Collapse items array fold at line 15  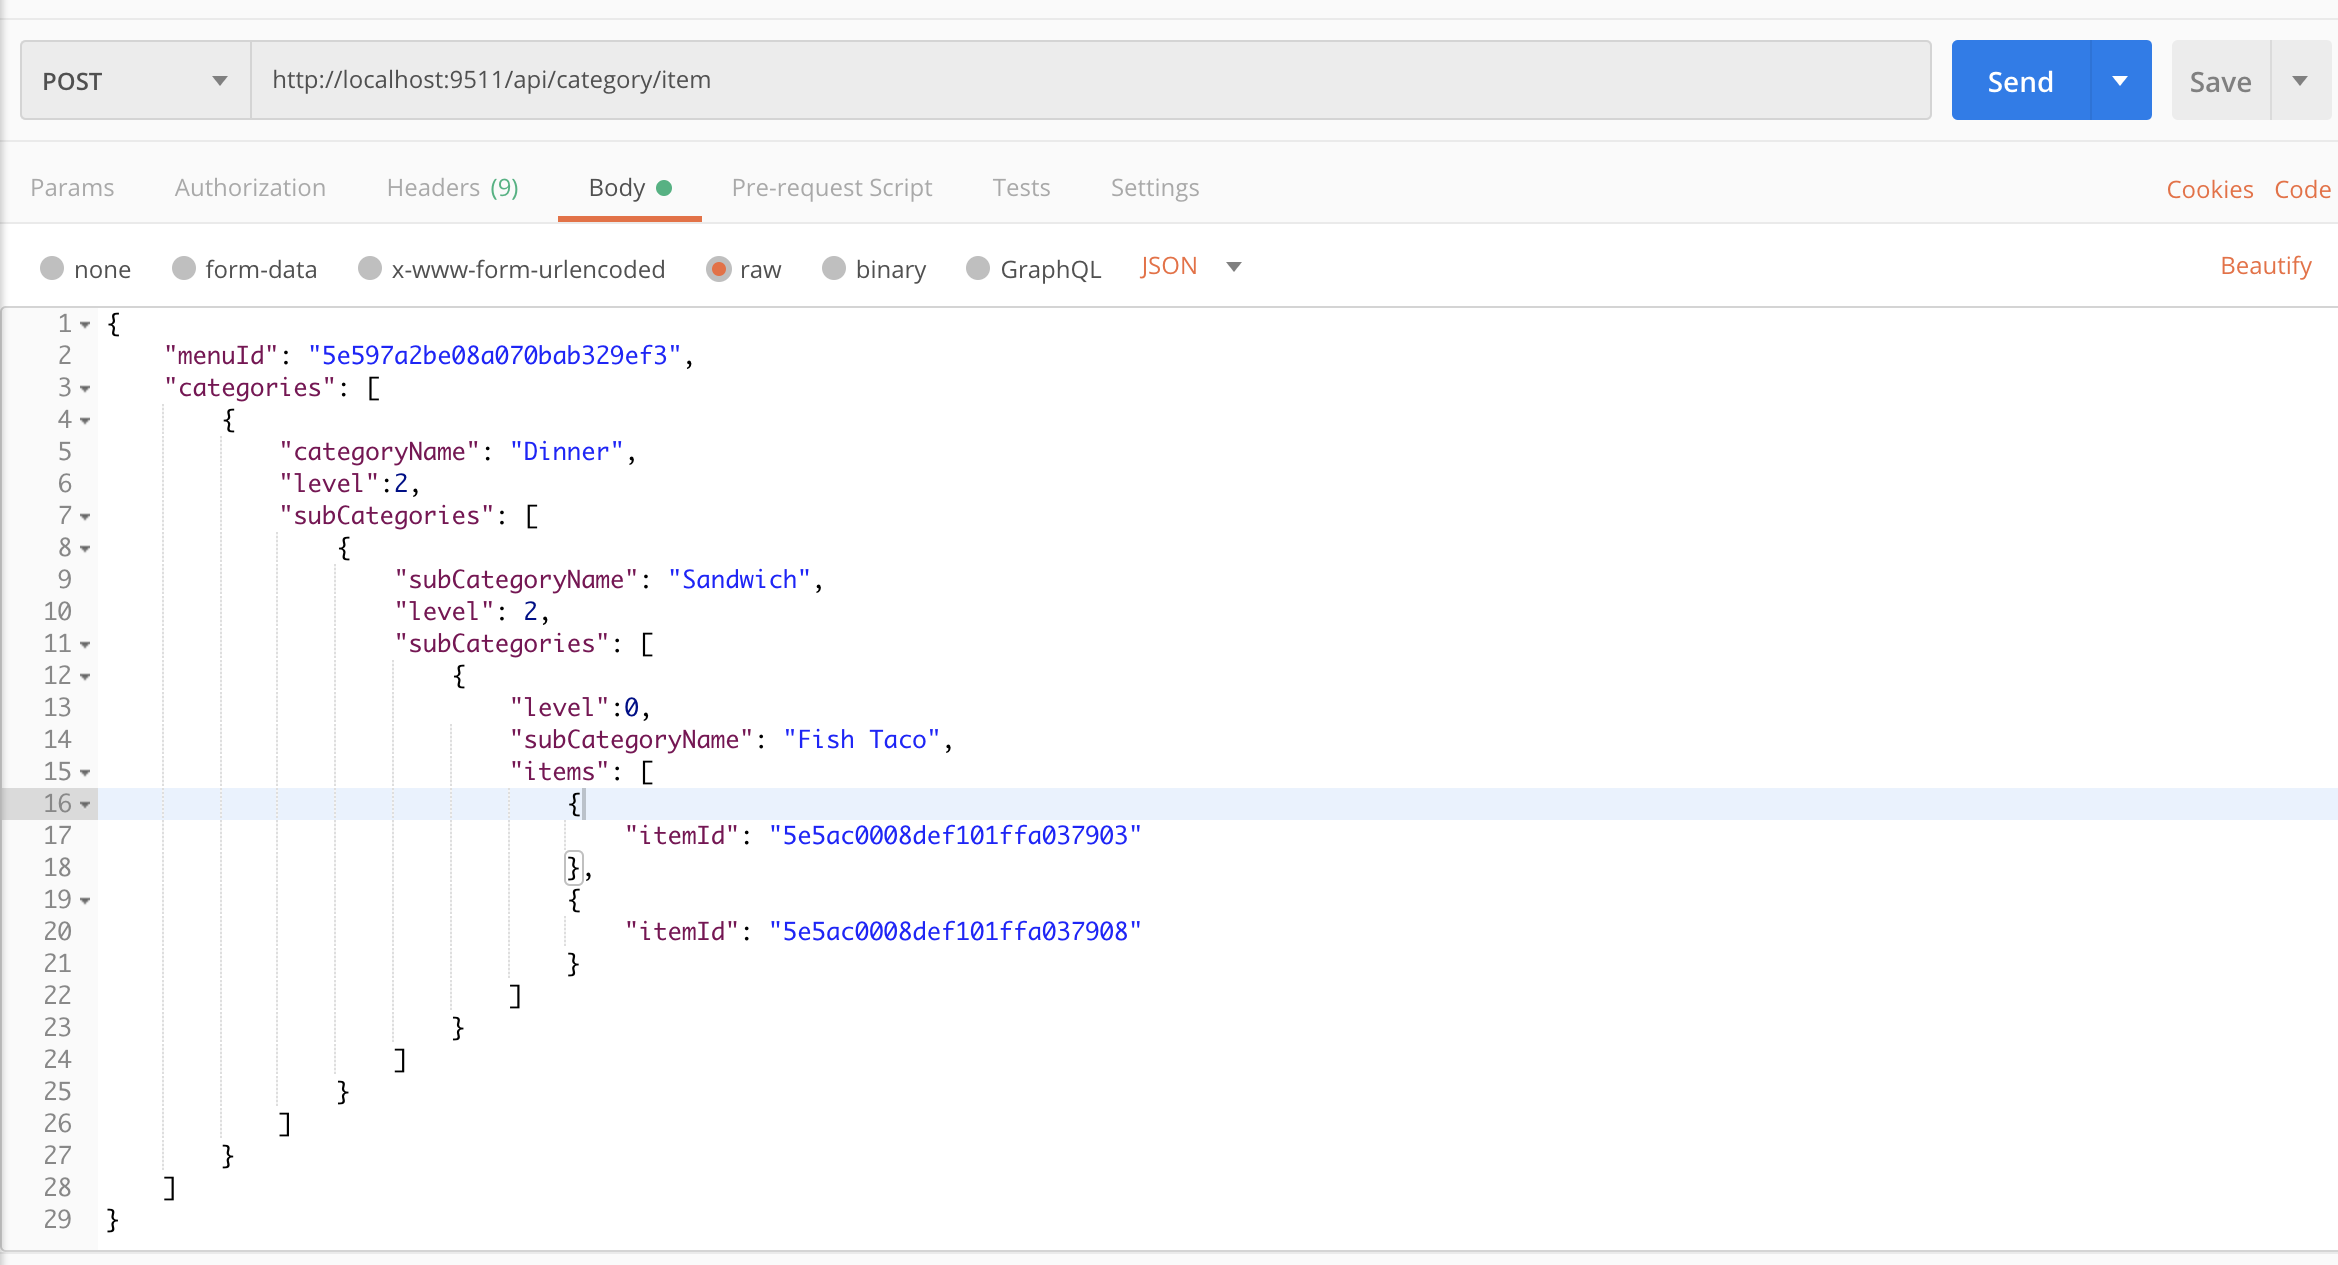86,773
